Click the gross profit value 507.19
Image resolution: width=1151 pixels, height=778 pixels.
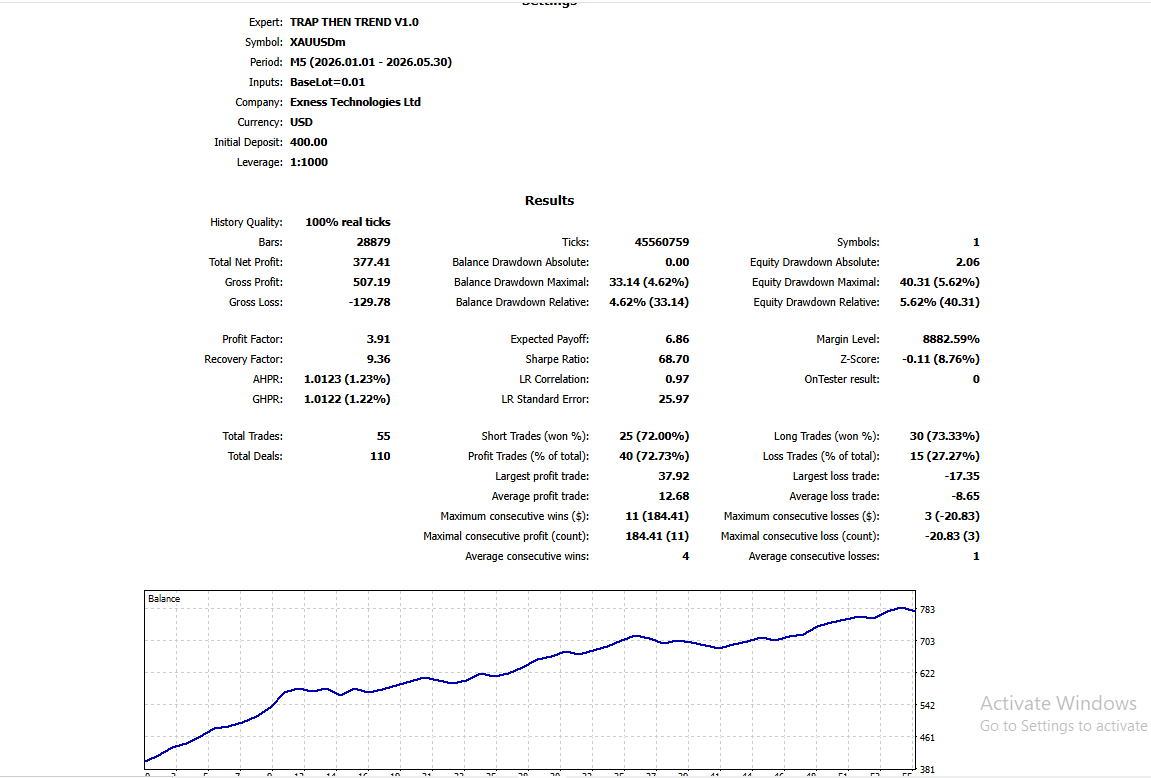pos(371,282)
